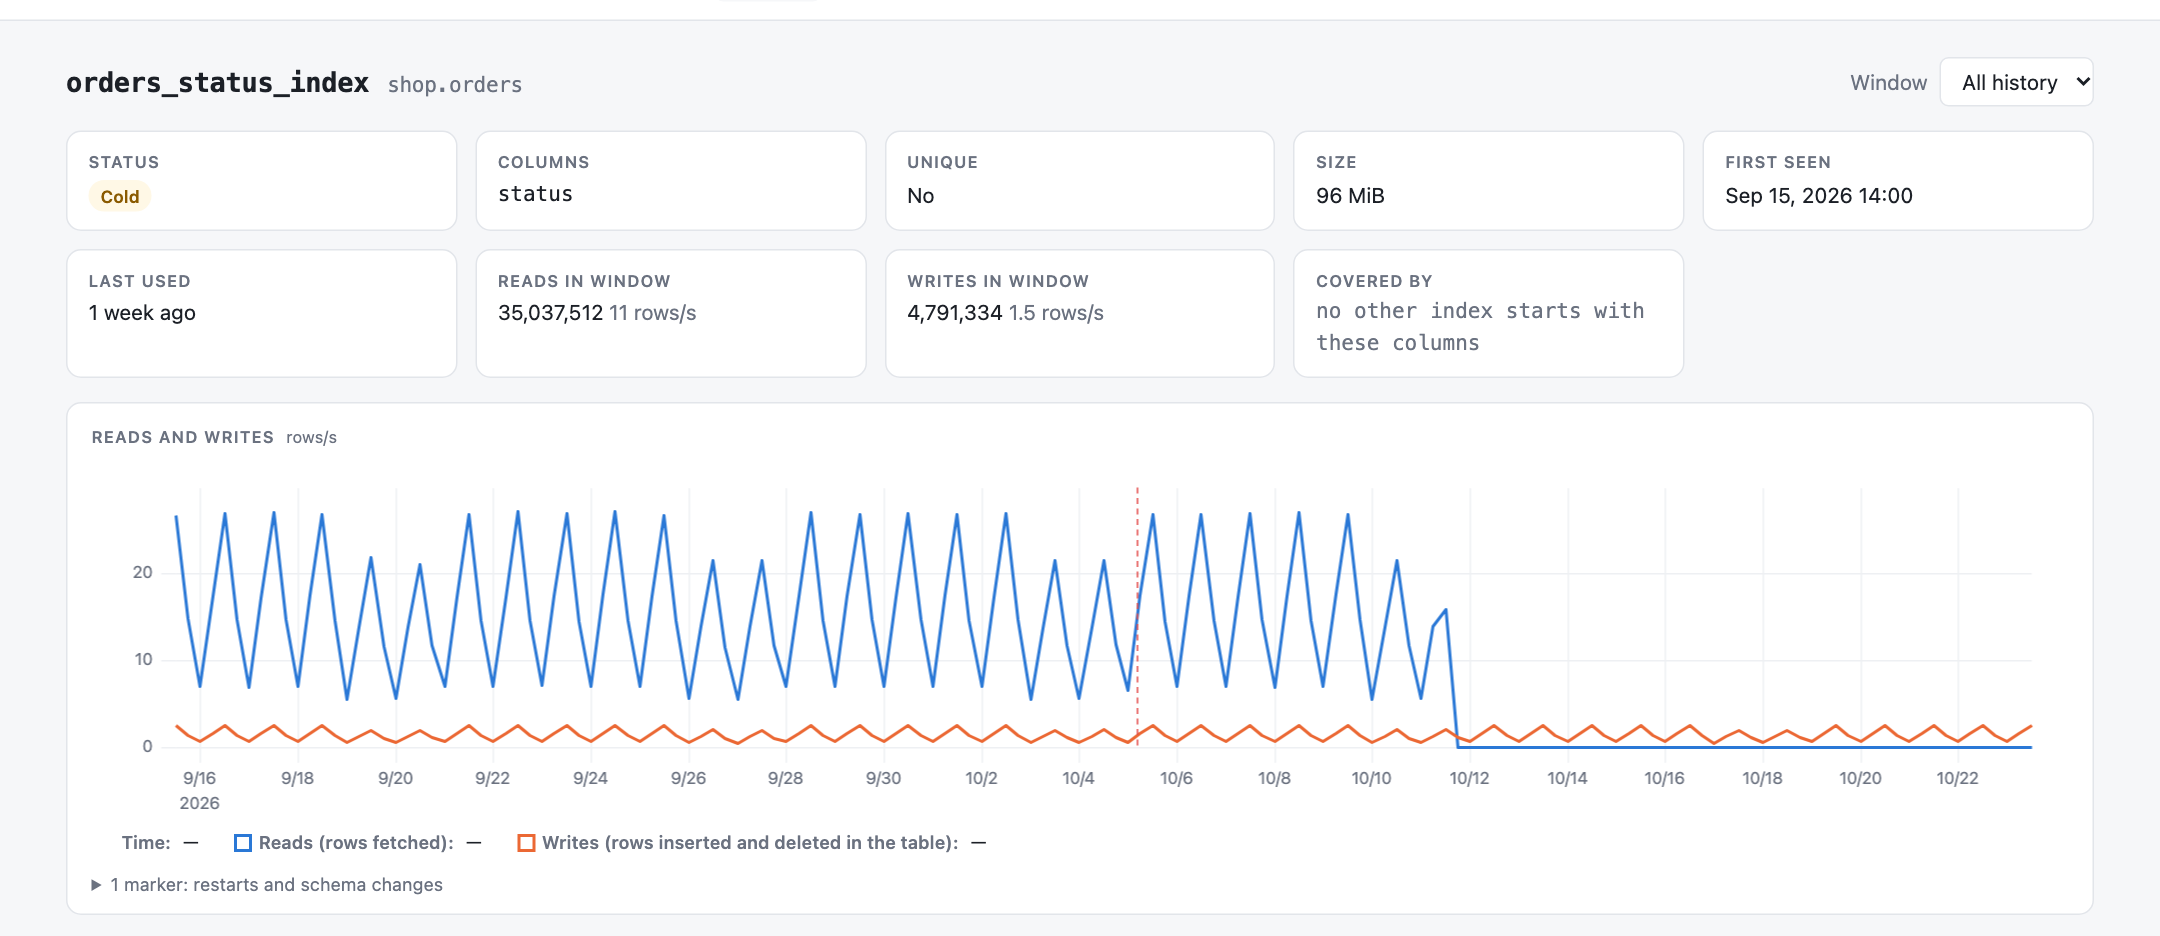The image size is (2160, 936).
Task: Click the red dashed marker line on chart
Action: coord(1137,616)
